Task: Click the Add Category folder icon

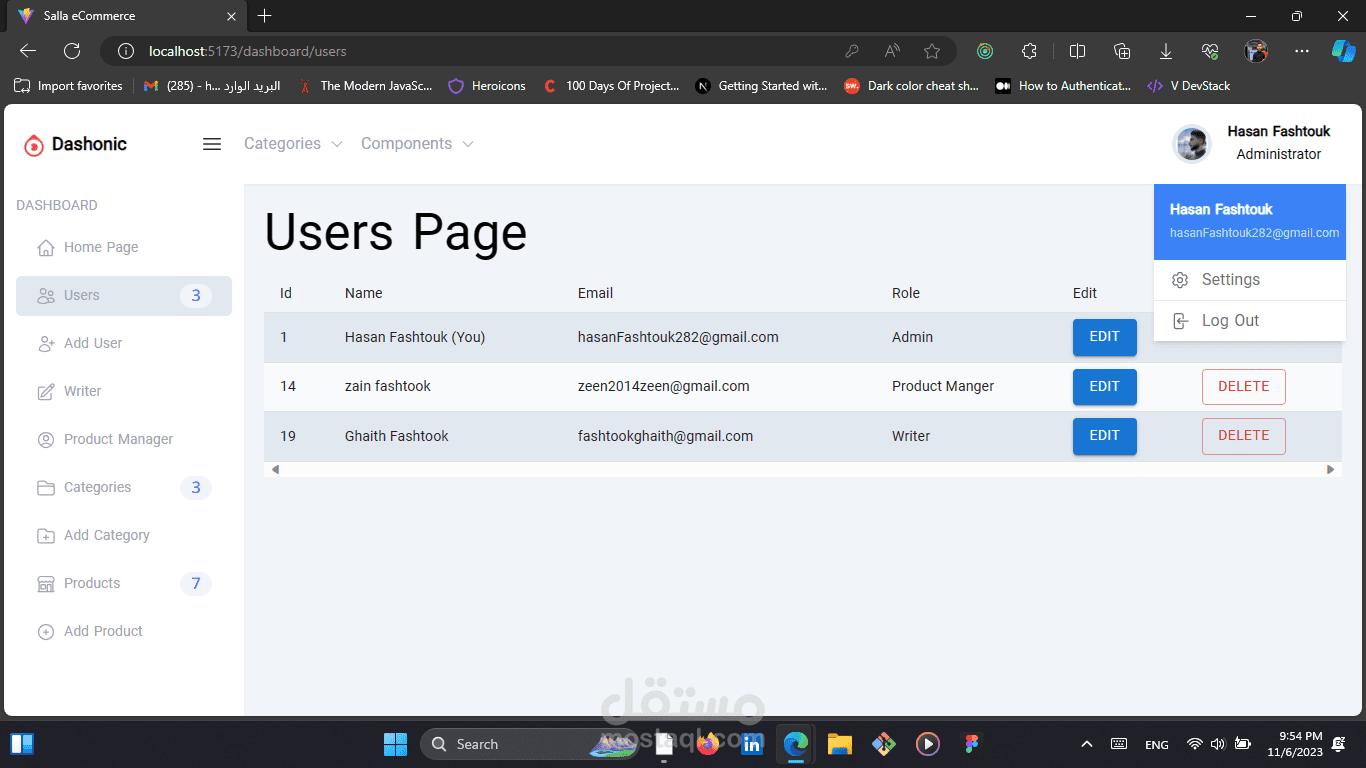Action: (46, 536)
